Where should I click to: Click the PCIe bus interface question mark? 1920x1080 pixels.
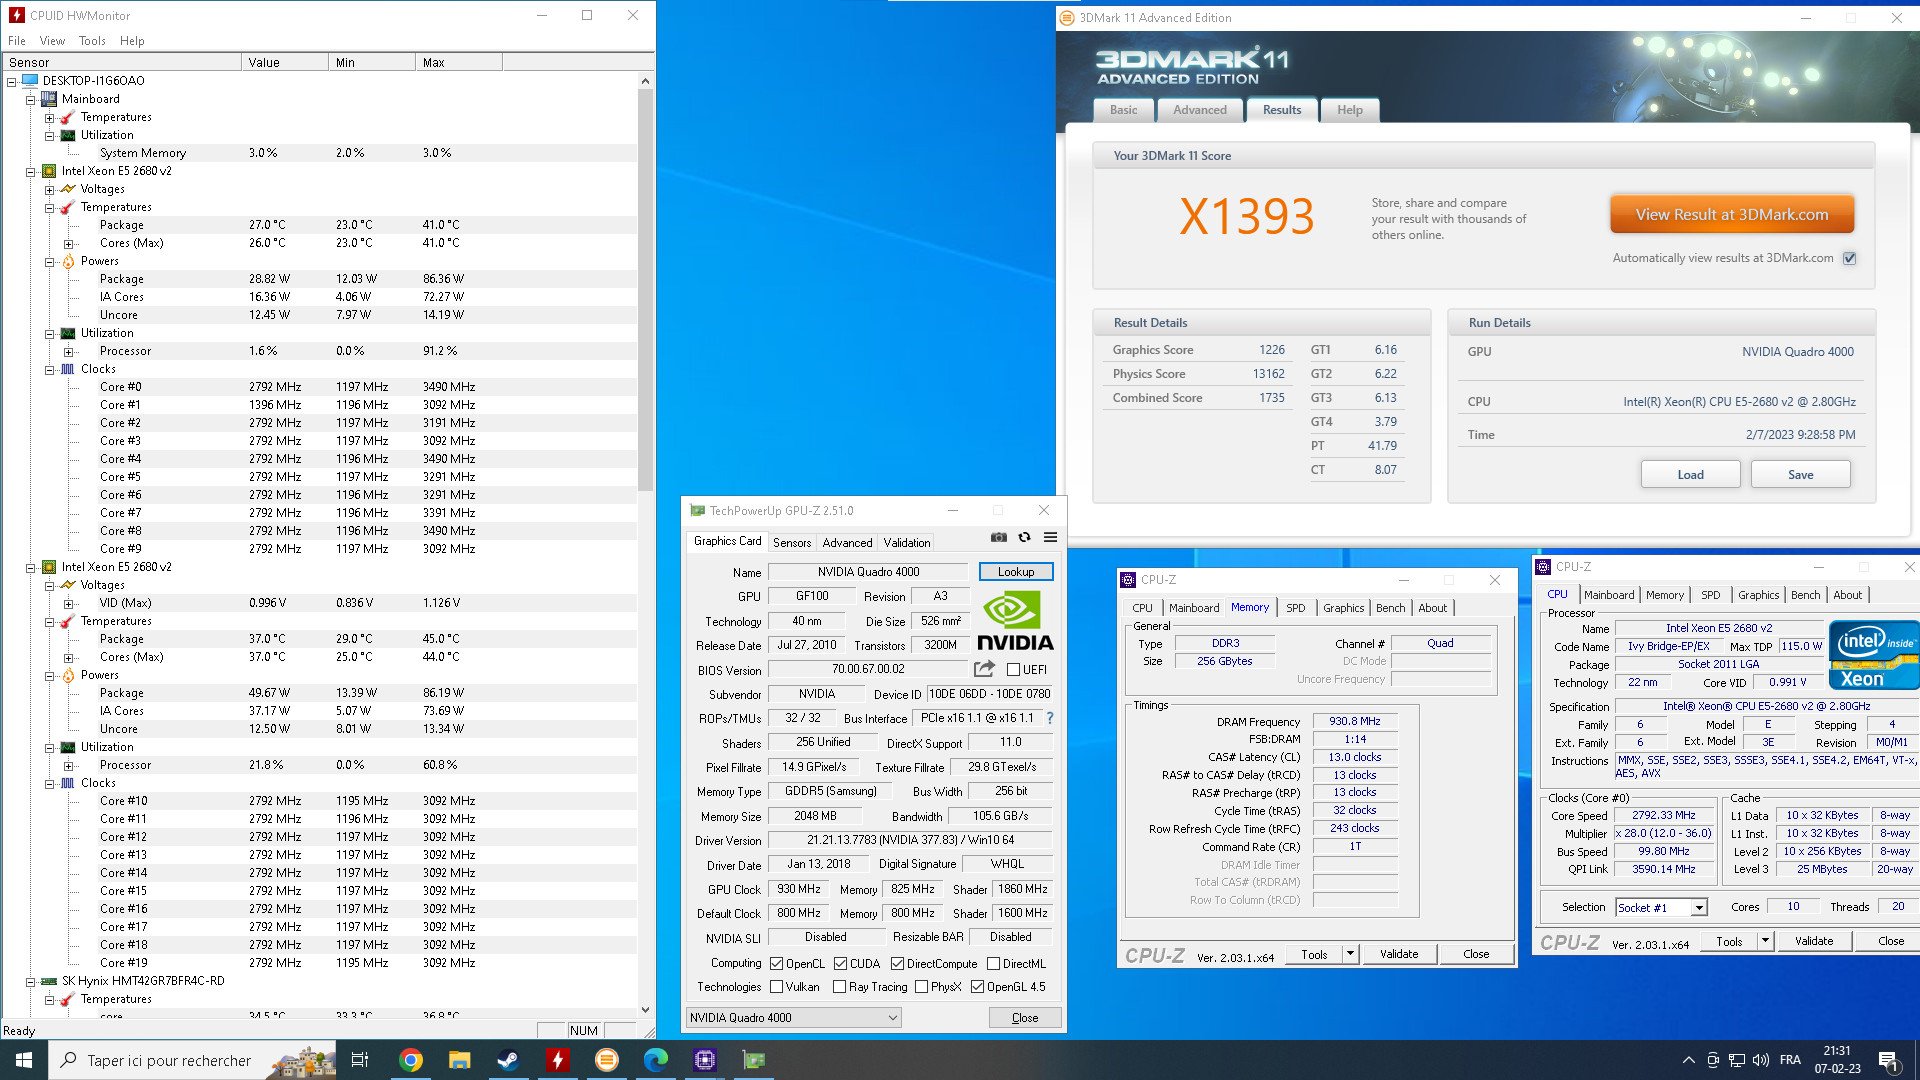(1049, 718)
